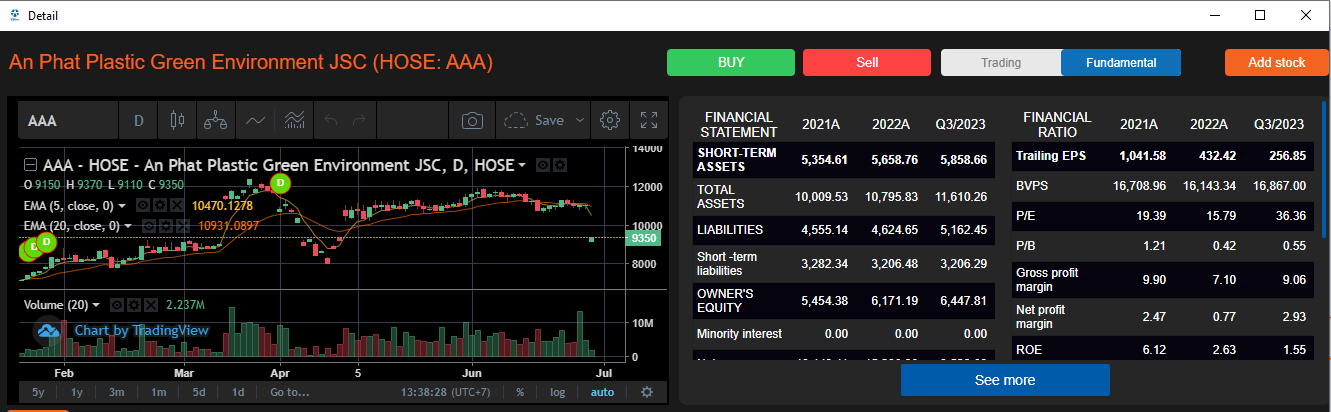
Task: Open settings for the Volume (20) indicator
Action: tap(133, 305)
